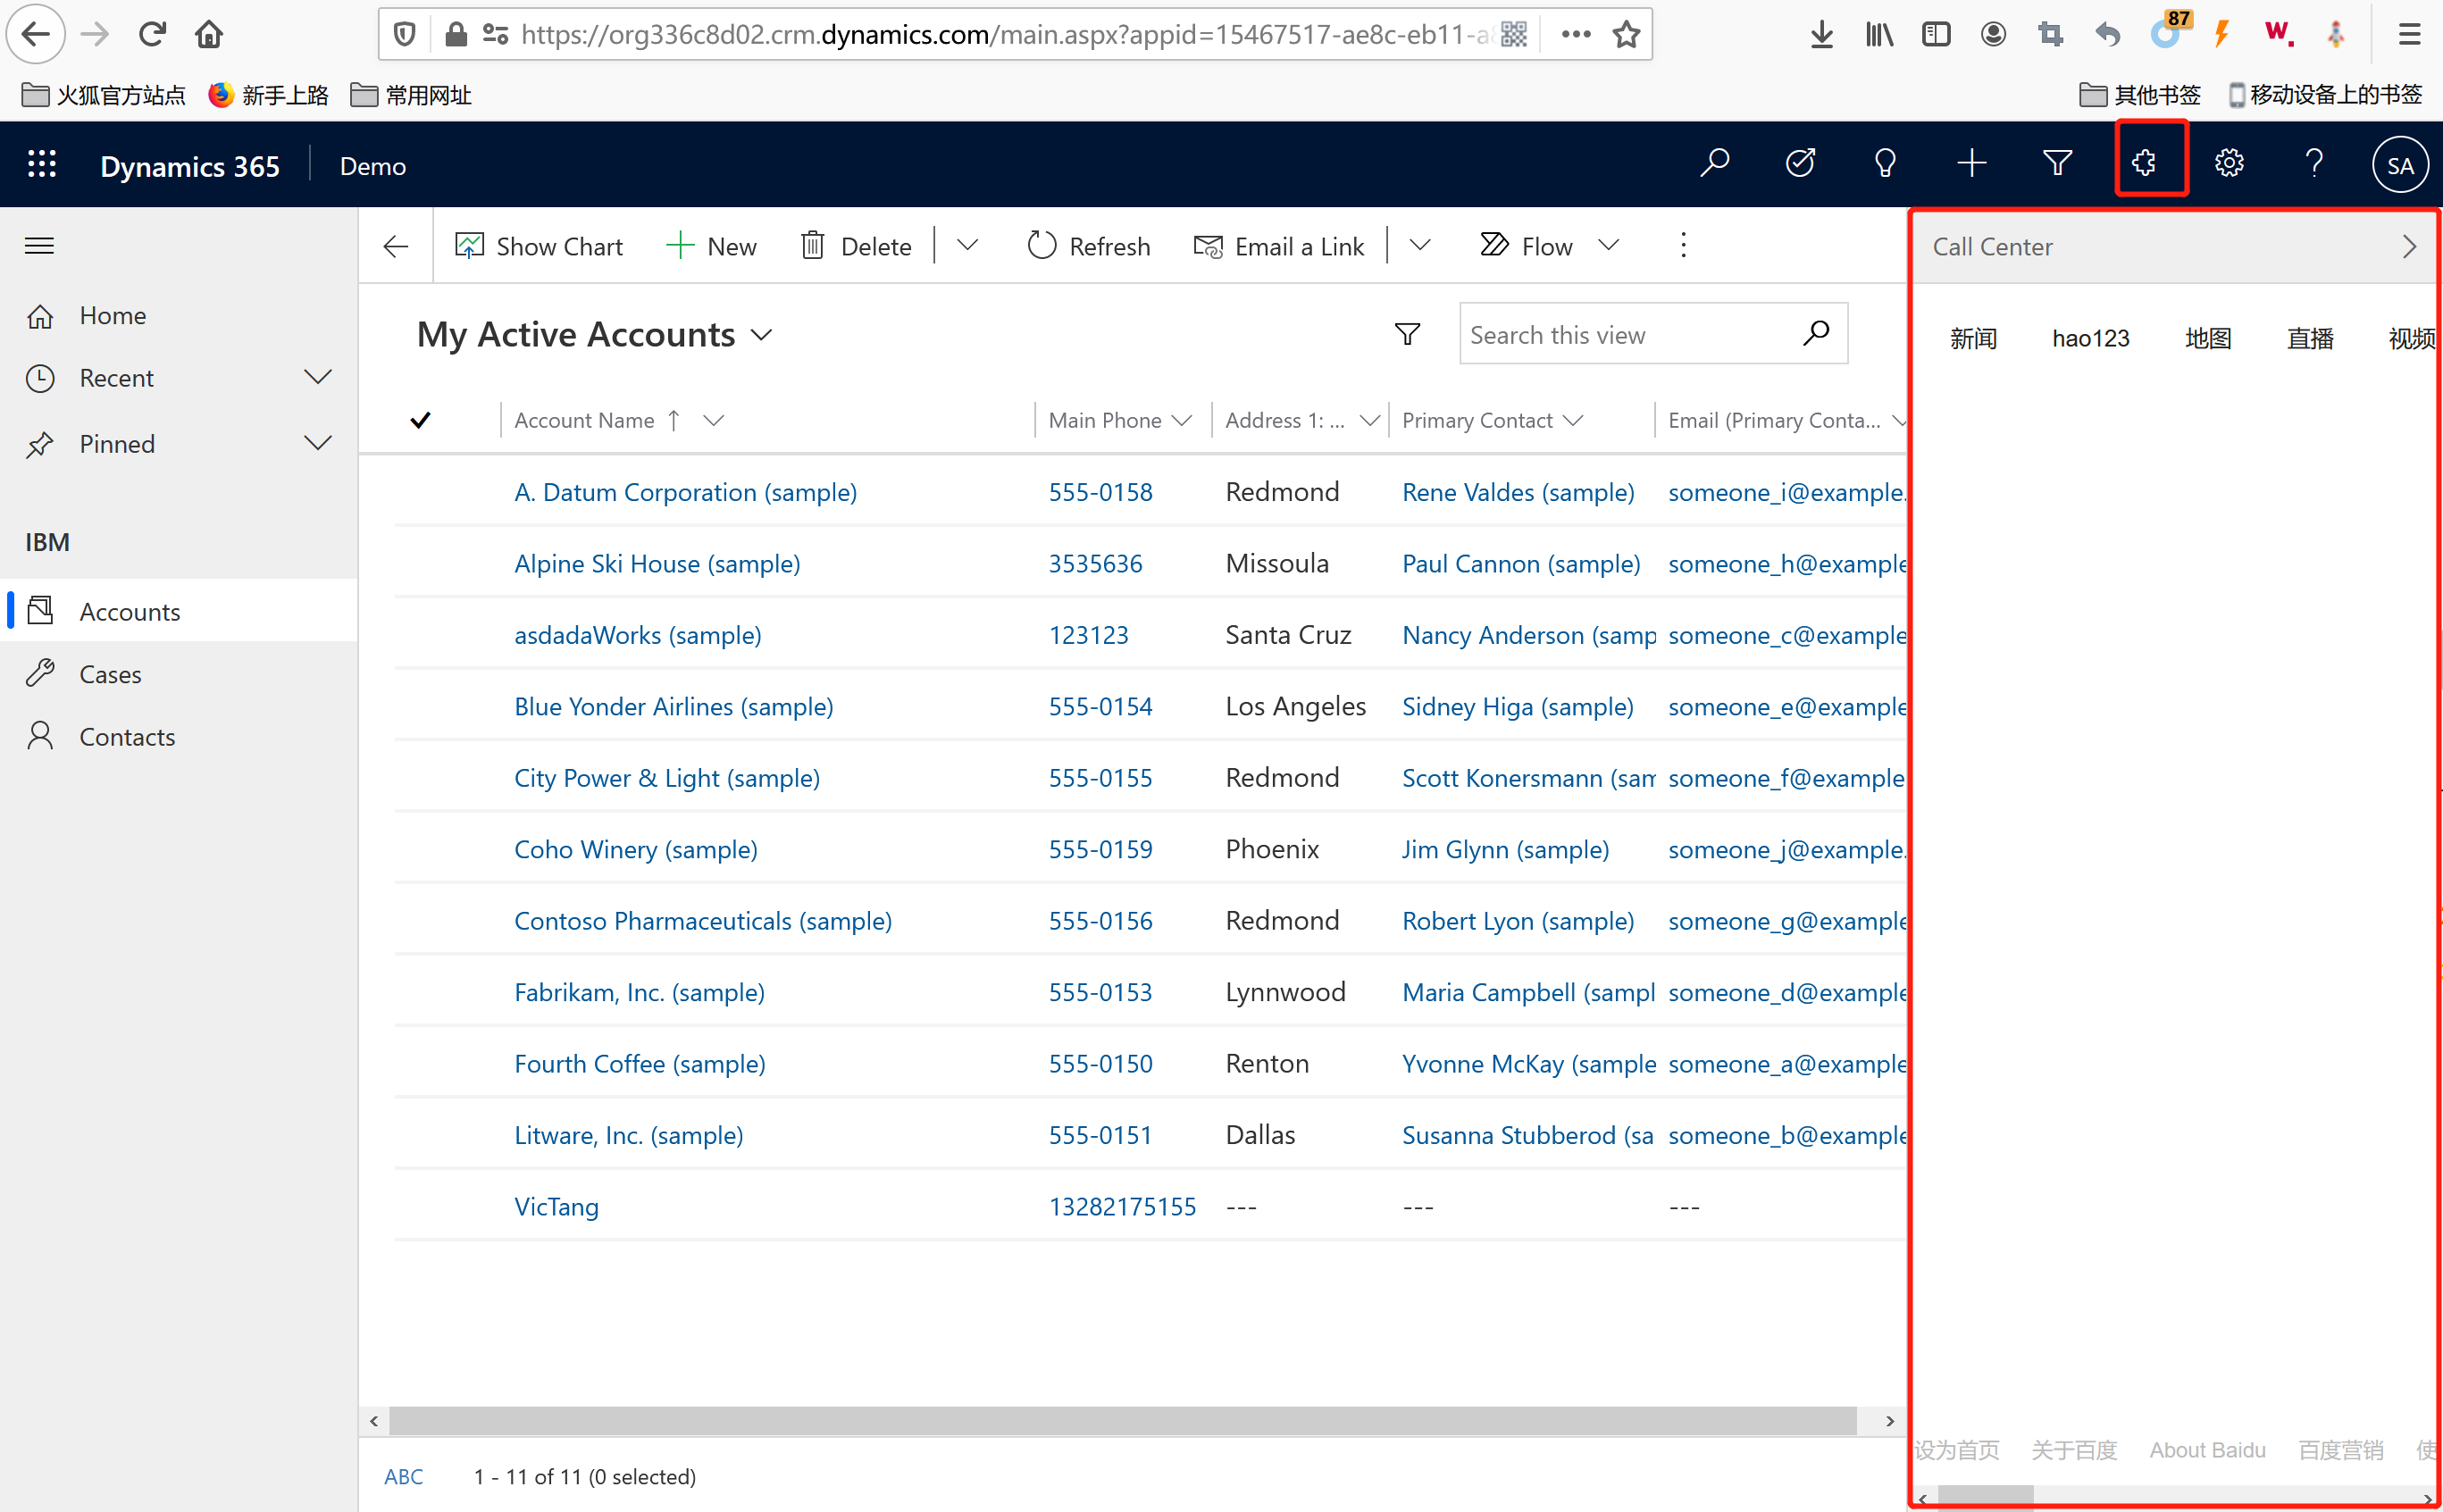Open the Account Name column dropdown
2443x1512 pixels.
click(x=714, y=420)
